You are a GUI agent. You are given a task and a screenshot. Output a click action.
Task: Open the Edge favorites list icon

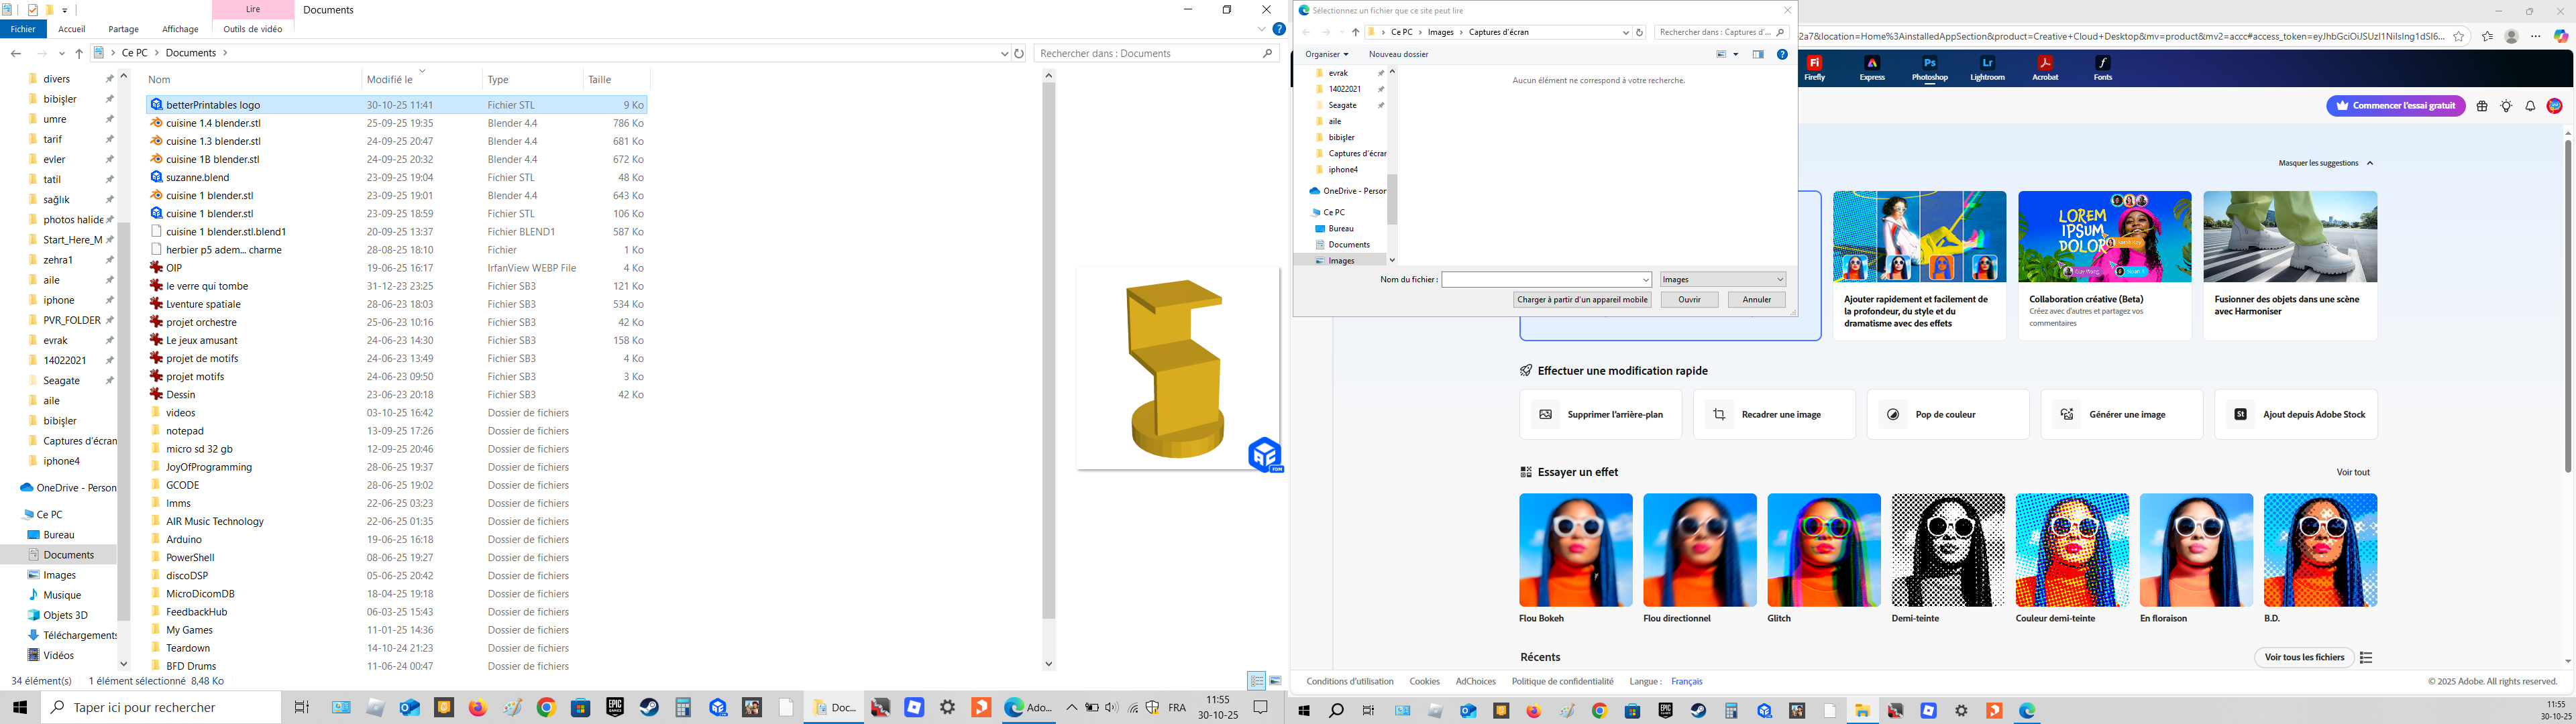tap(2487, 36)
